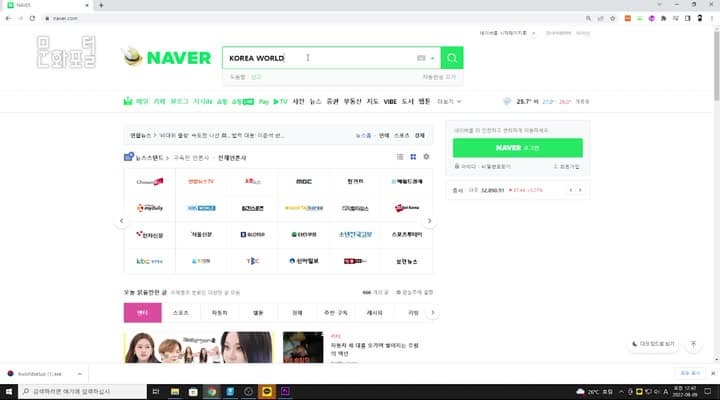Open a new browser tab
720x400 pixels.
(101, 5)
